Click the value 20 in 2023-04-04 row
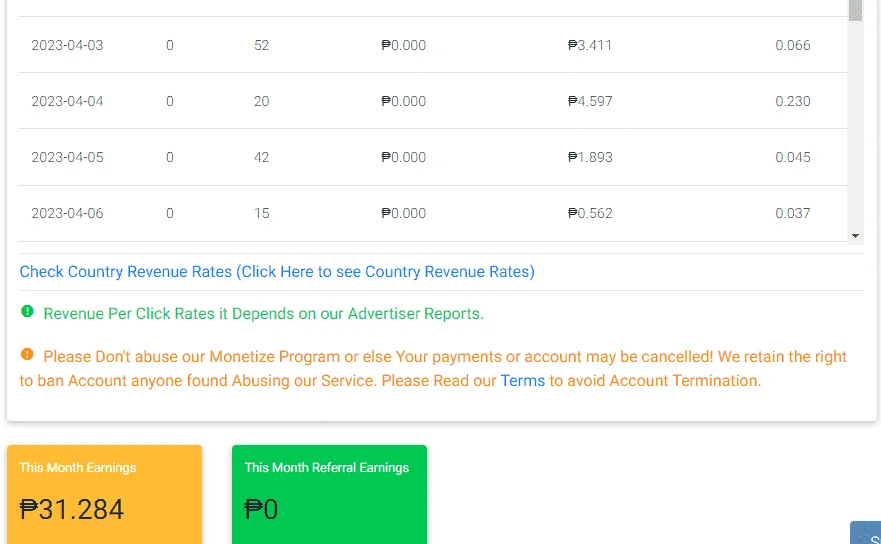The width and height of the screenshot is (881, 544). tap(261, 101)
